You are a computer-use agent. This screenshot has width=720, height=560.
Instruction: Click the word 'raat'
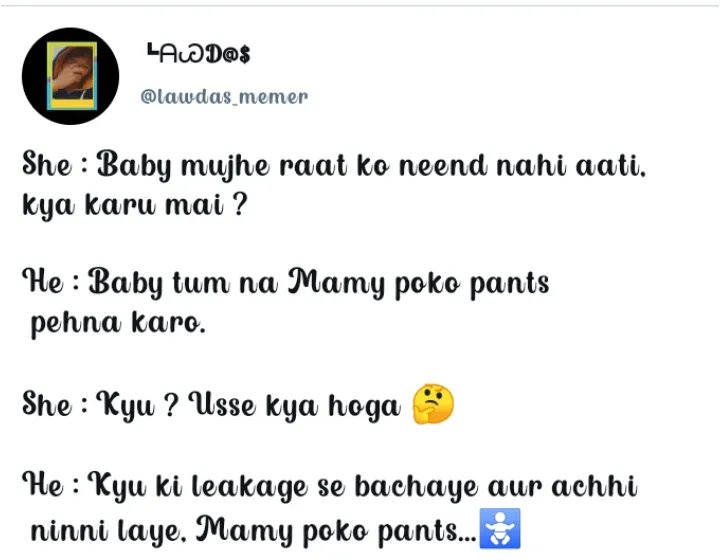pyautogui.click(x=313, y=166)
